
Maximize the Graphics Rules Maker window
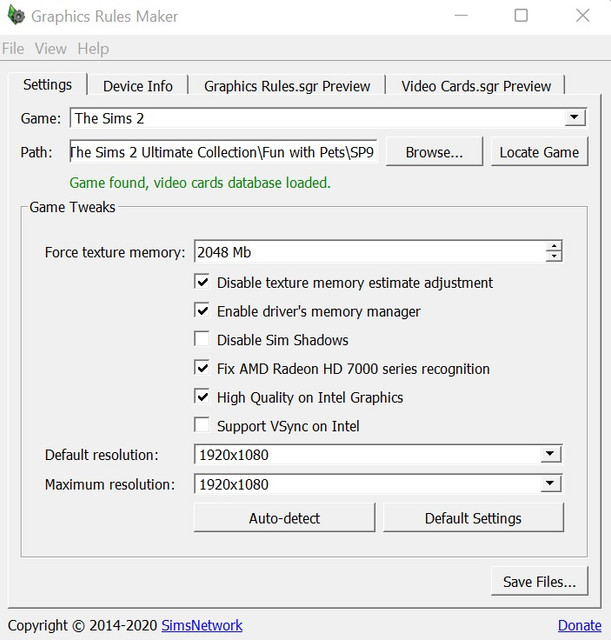coord(521,16)
